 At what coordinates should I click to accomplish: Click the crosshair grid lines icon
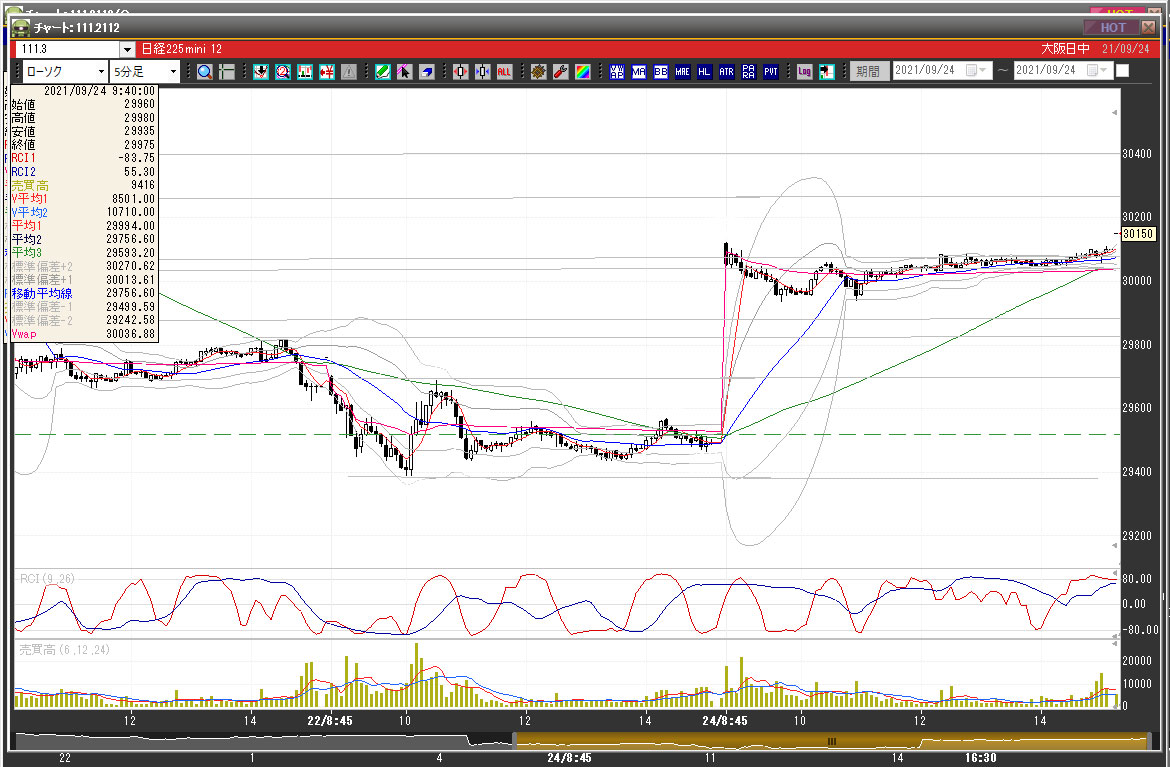coord(227,72)
